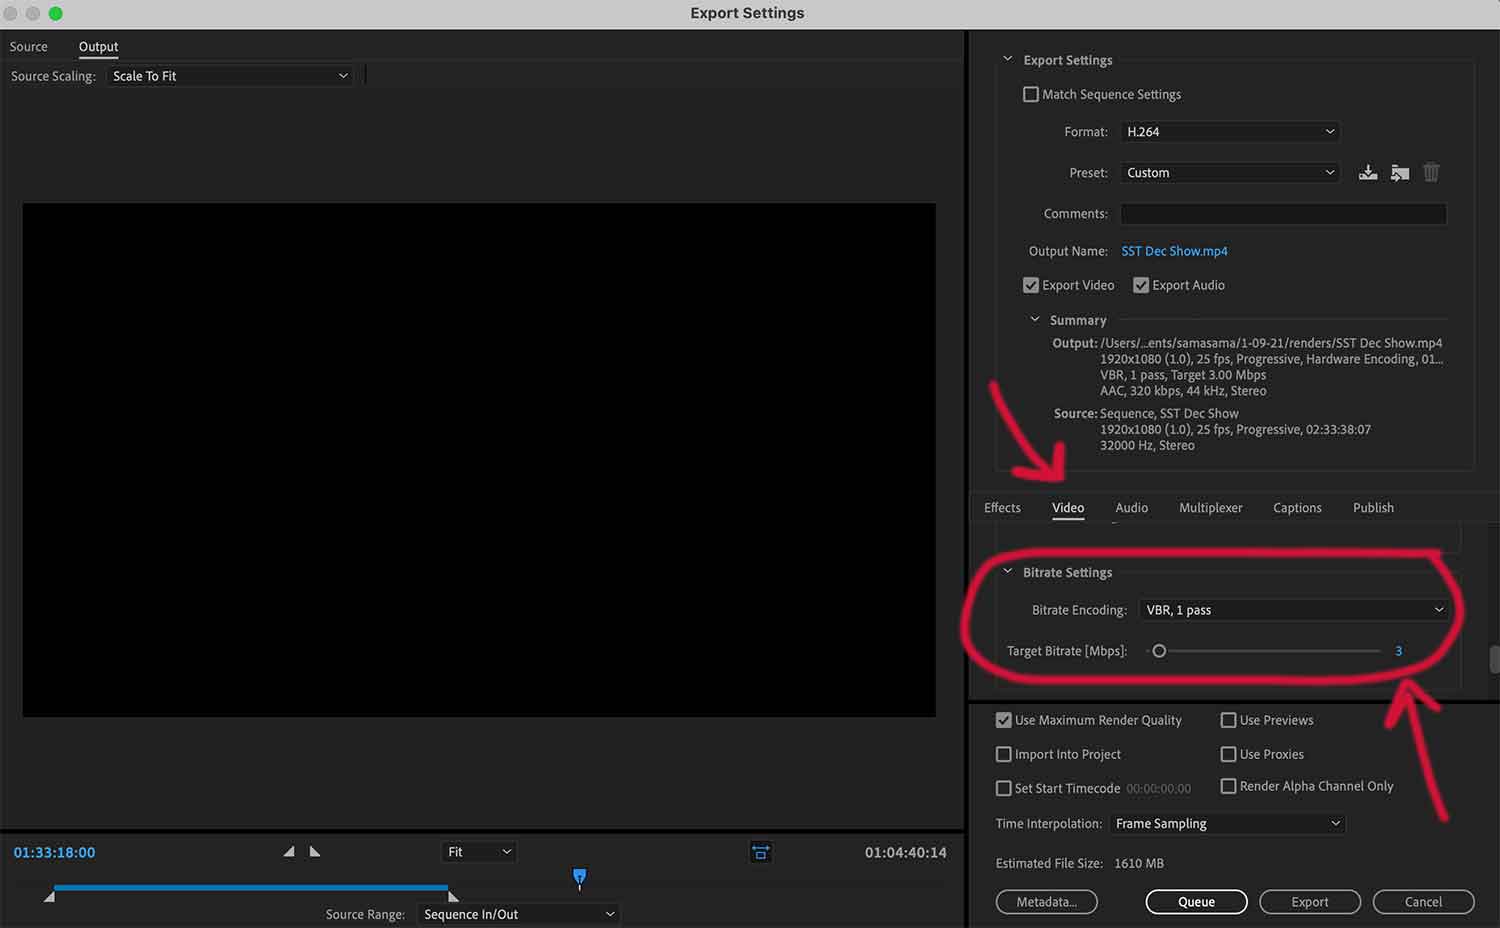Set Out point on the preview timeline

[x=315, y=851]
